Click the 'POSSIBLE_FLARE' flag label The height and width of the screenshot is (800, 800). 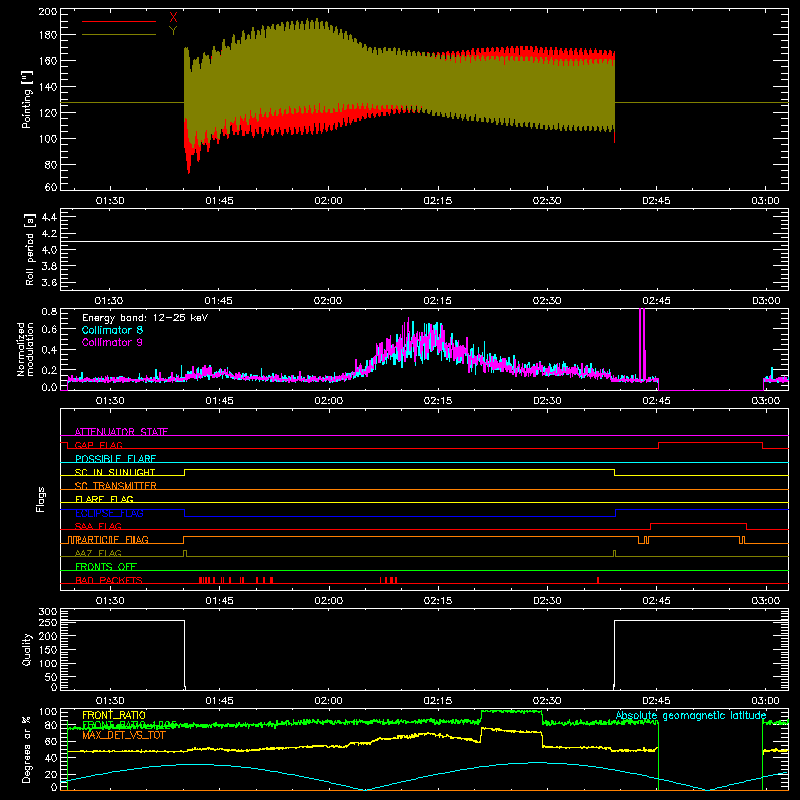pos(115,459)
